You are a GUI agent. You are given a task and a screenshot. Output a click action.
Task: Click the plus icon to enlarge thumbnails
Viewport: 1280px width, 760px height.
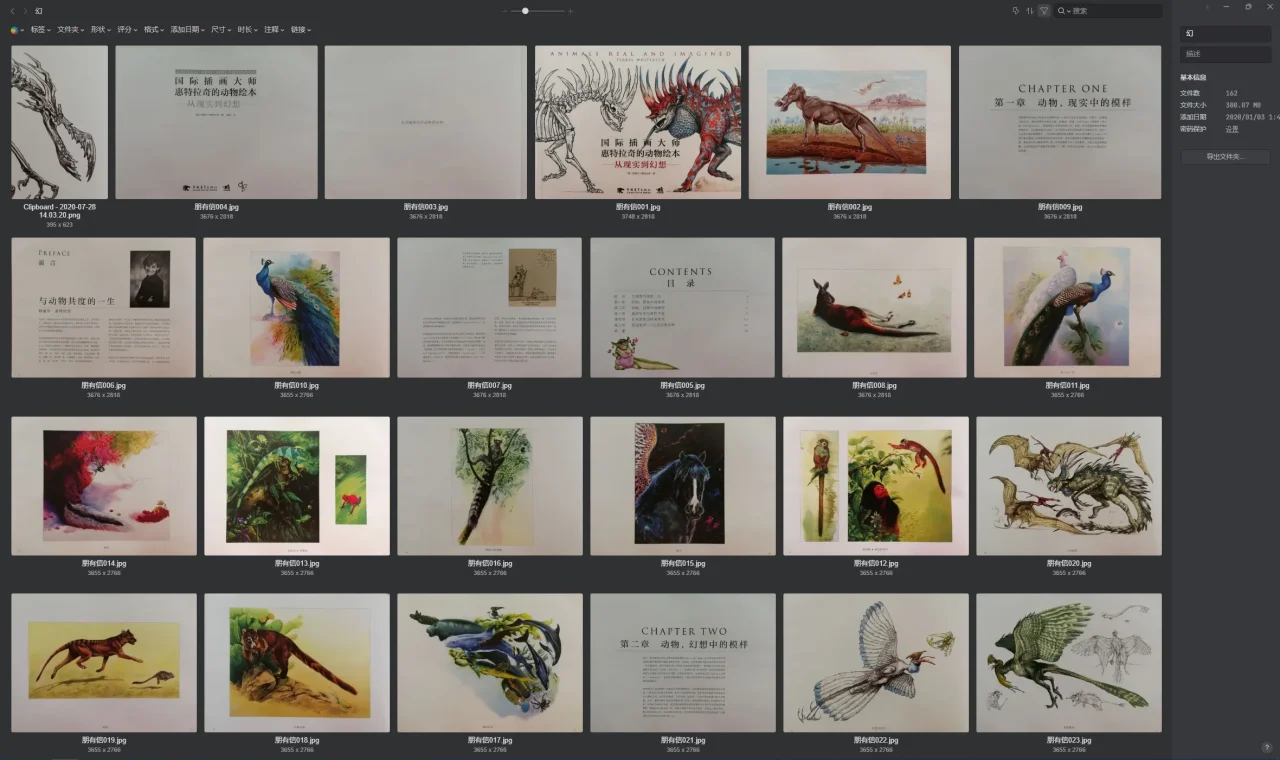tap(570, 11)
